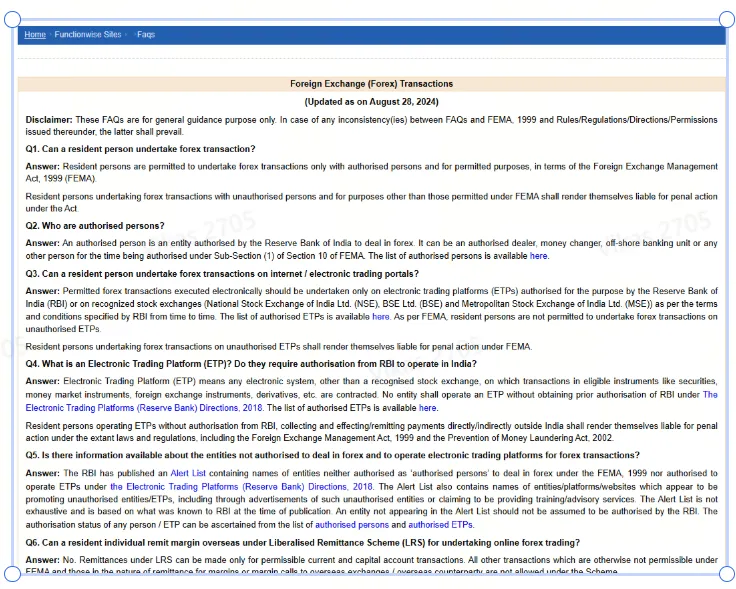Open Functionwise Sites breadcrumb item

coord(88,34)
